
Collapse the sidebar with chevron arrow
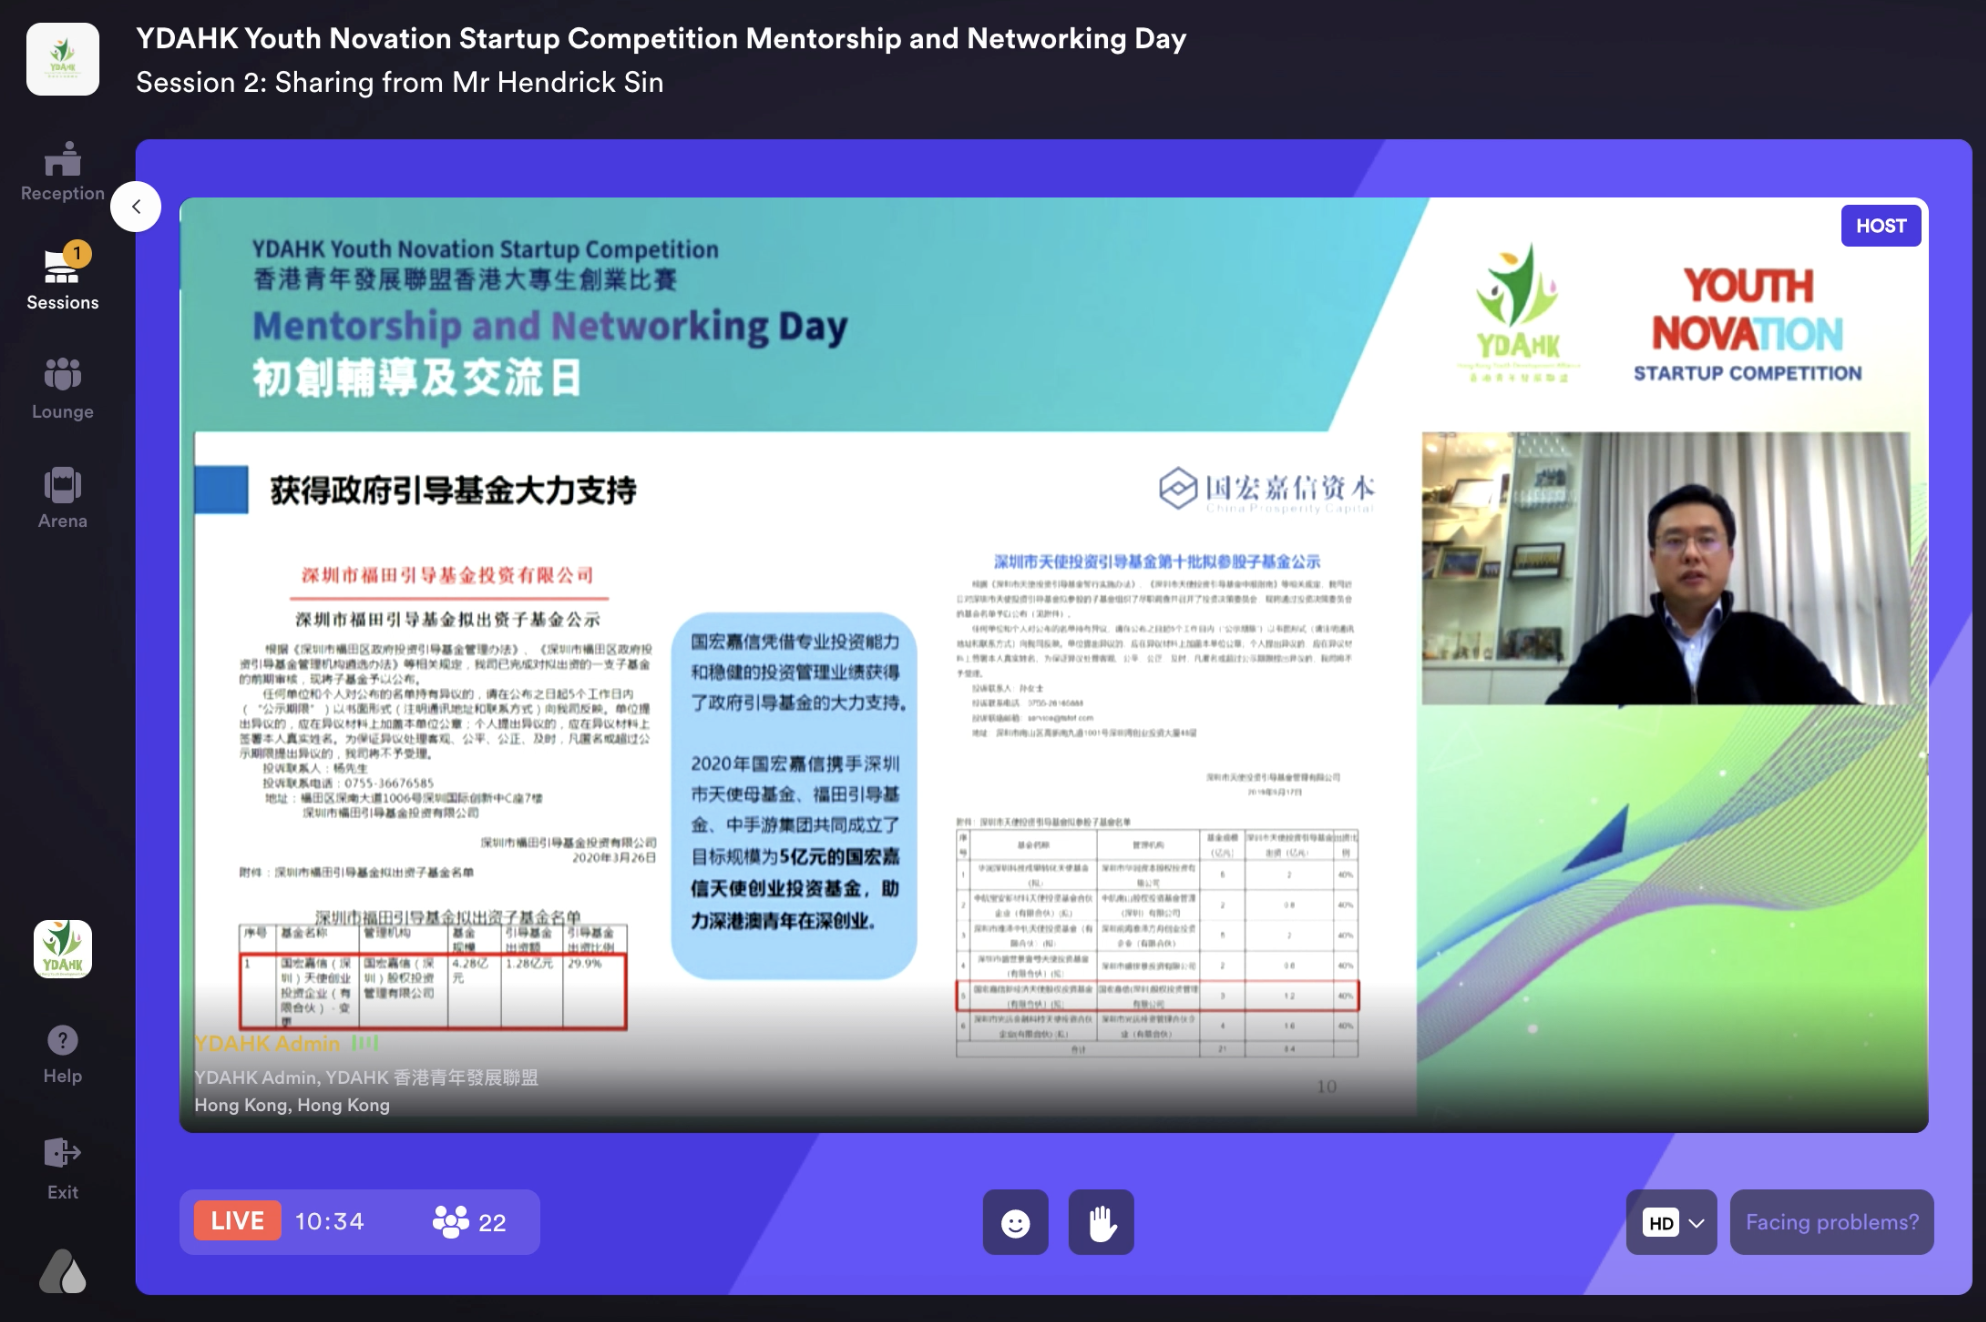pos(136,207)
